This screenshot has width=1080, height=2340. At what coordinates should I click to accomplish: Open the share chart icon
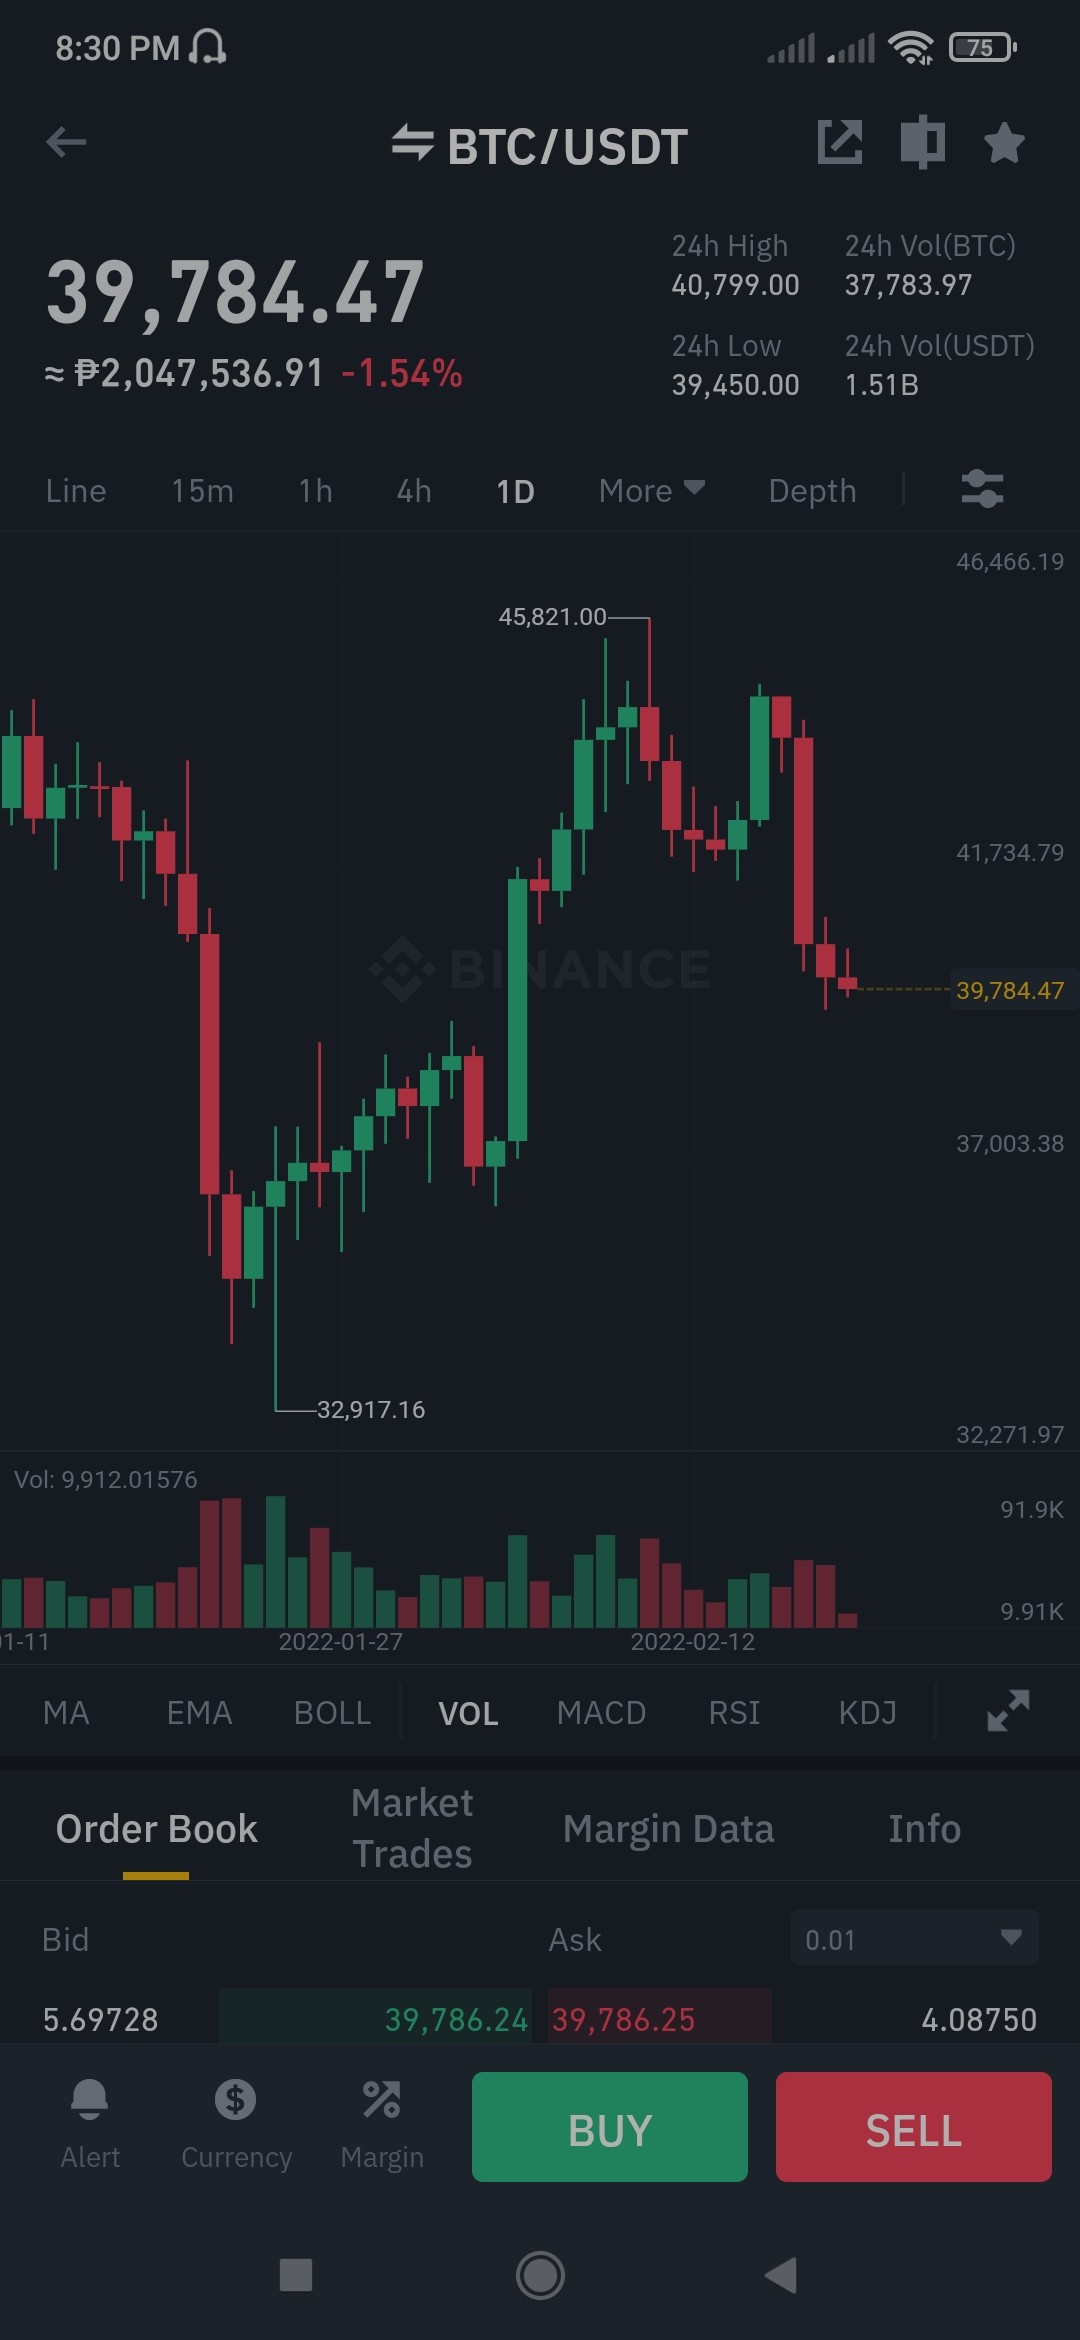pos(840,142)
